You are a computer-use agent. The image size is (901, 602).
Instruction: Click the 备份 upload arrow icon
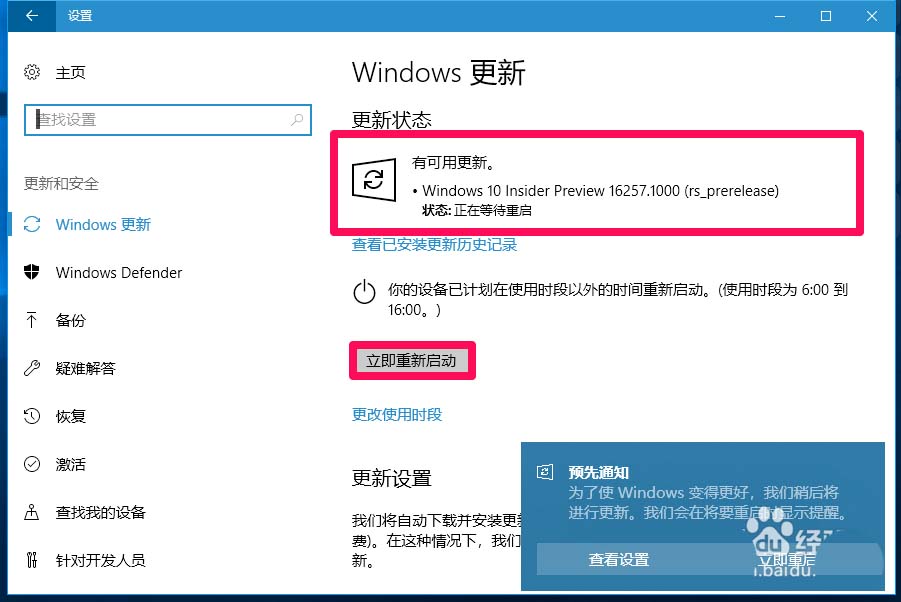[32, 320]
